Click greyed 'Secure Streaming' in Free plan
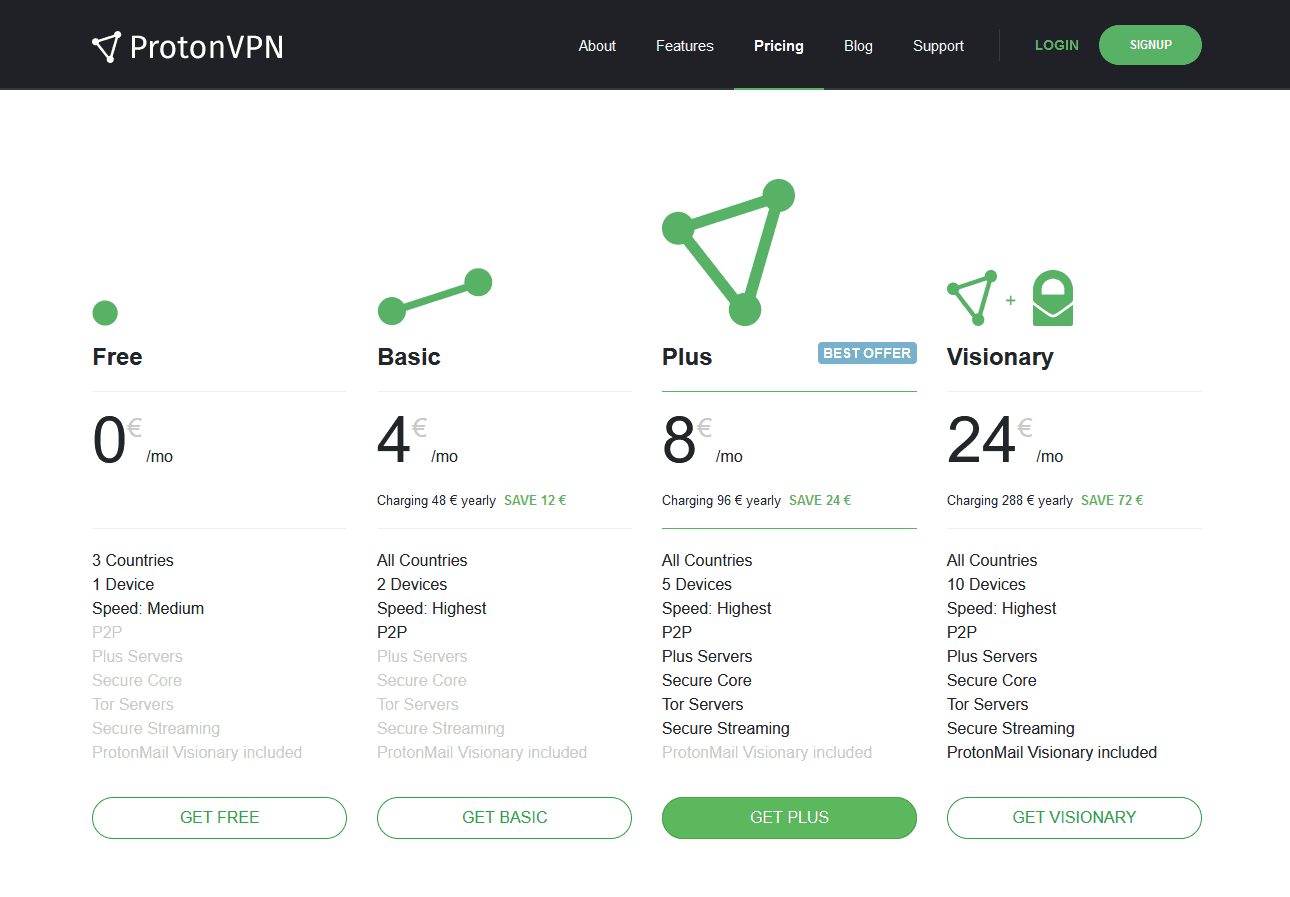Image resolution: width=1290 pixels, height=897 pixels. click(156, 728)
